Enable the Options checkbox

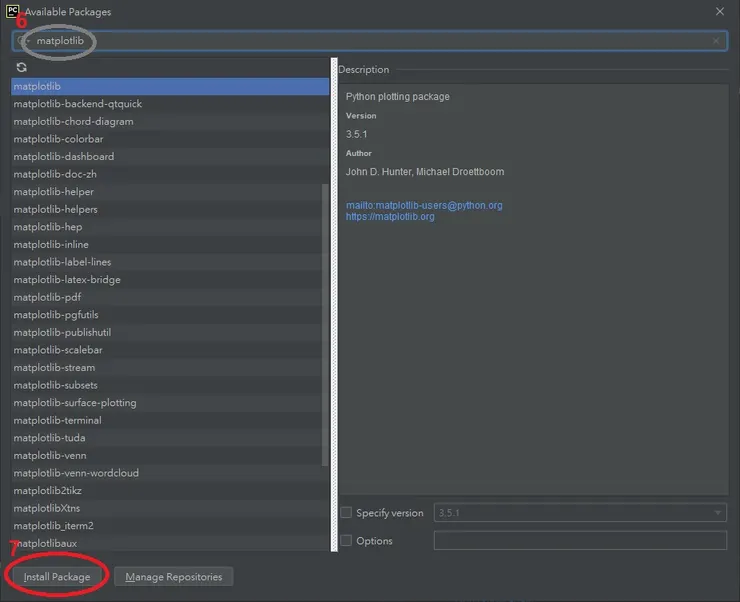click(346, 540)
